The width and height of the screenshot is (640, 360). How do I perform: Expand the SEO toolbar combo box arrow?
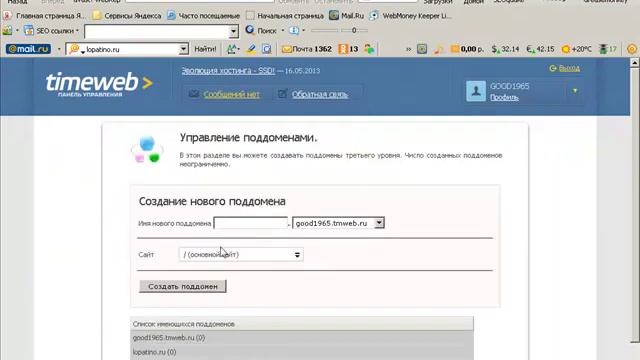pos(233,31)
